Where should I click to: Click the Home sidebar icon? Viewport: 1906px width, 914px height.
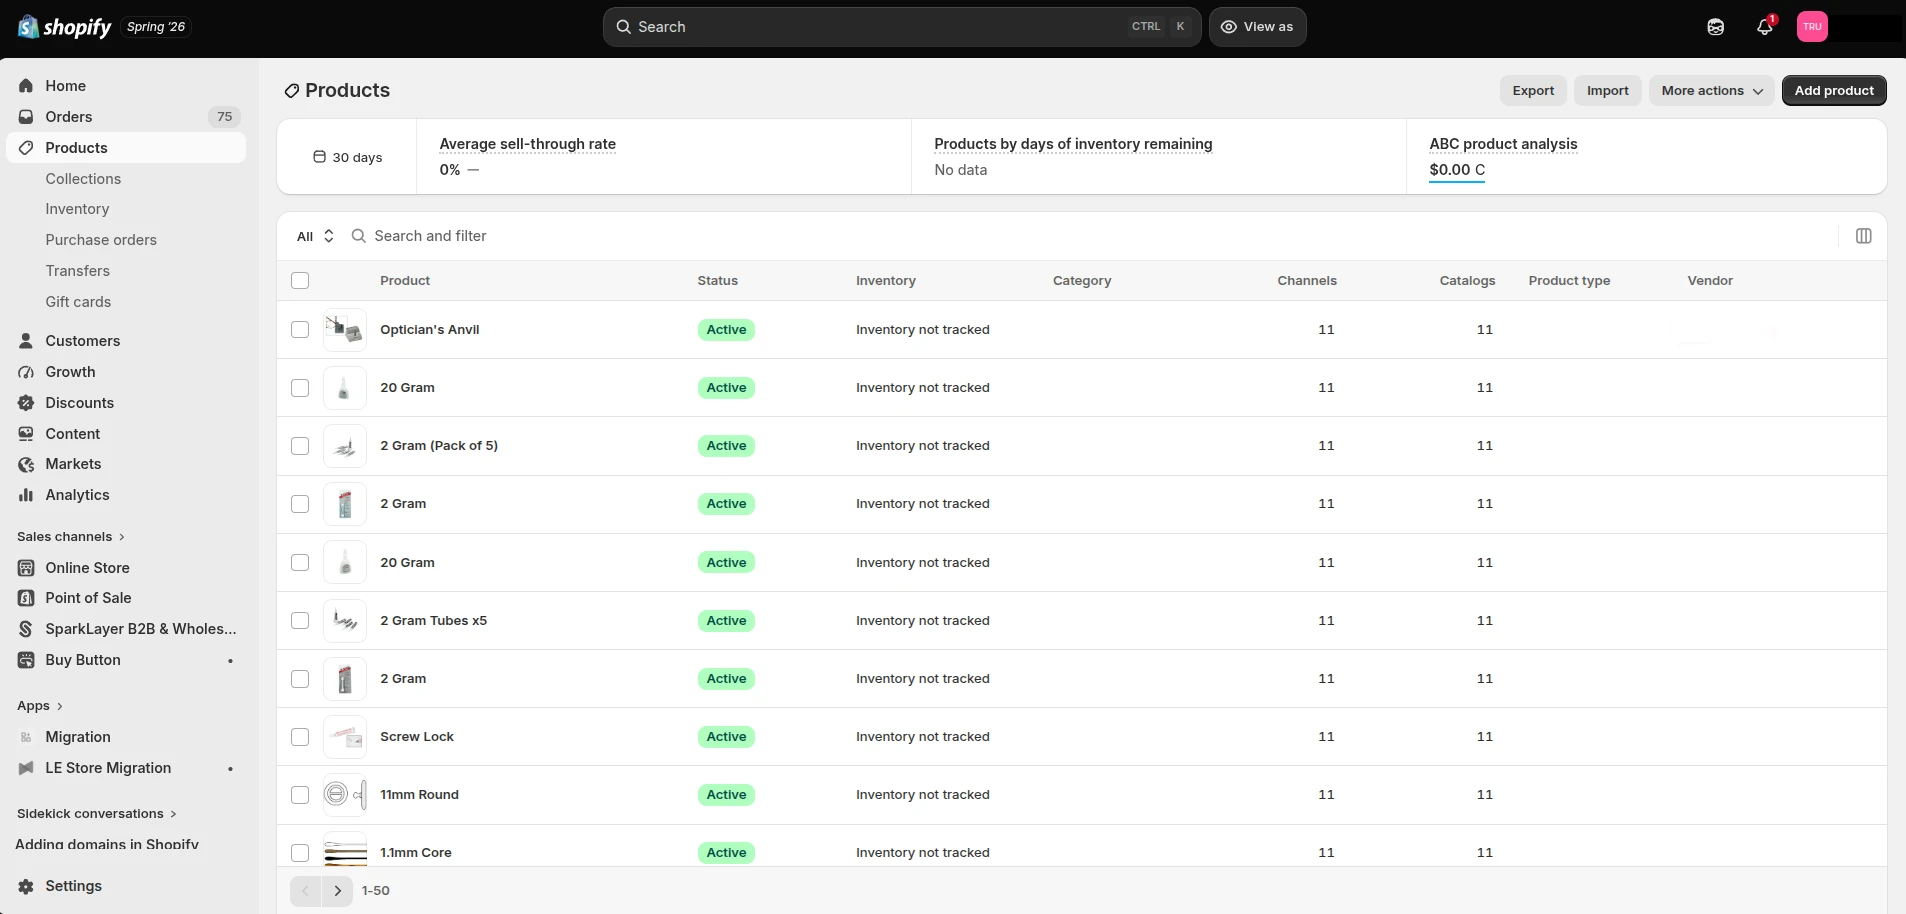click(26, 86)
